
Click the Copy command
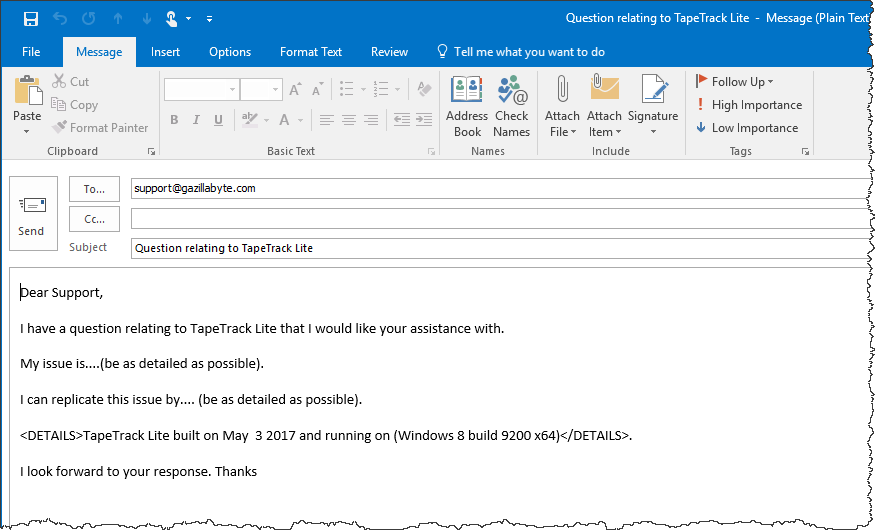click(x=74, y=104)
